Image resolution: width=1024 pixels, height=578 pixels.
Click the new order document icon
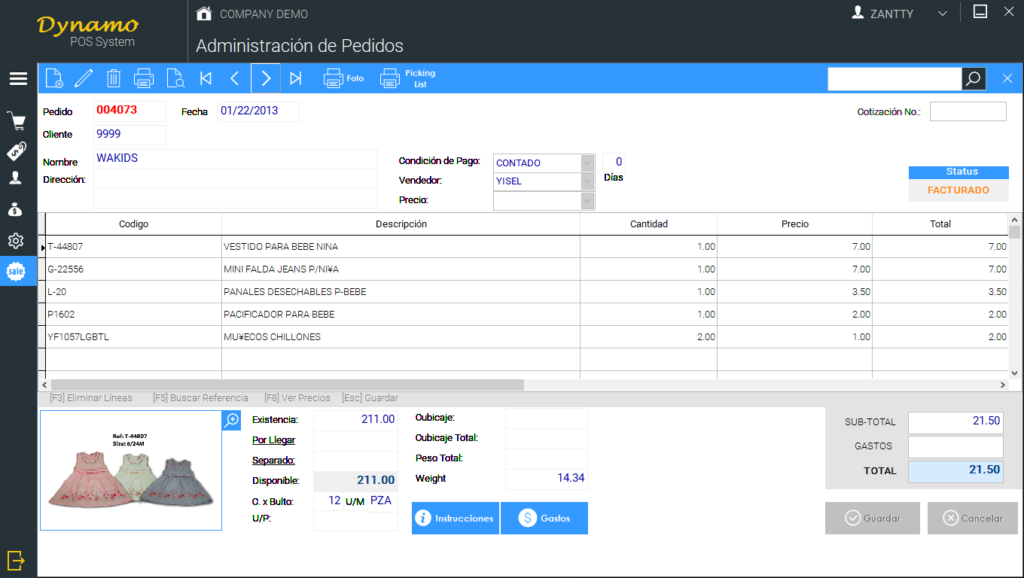point(54,78)
